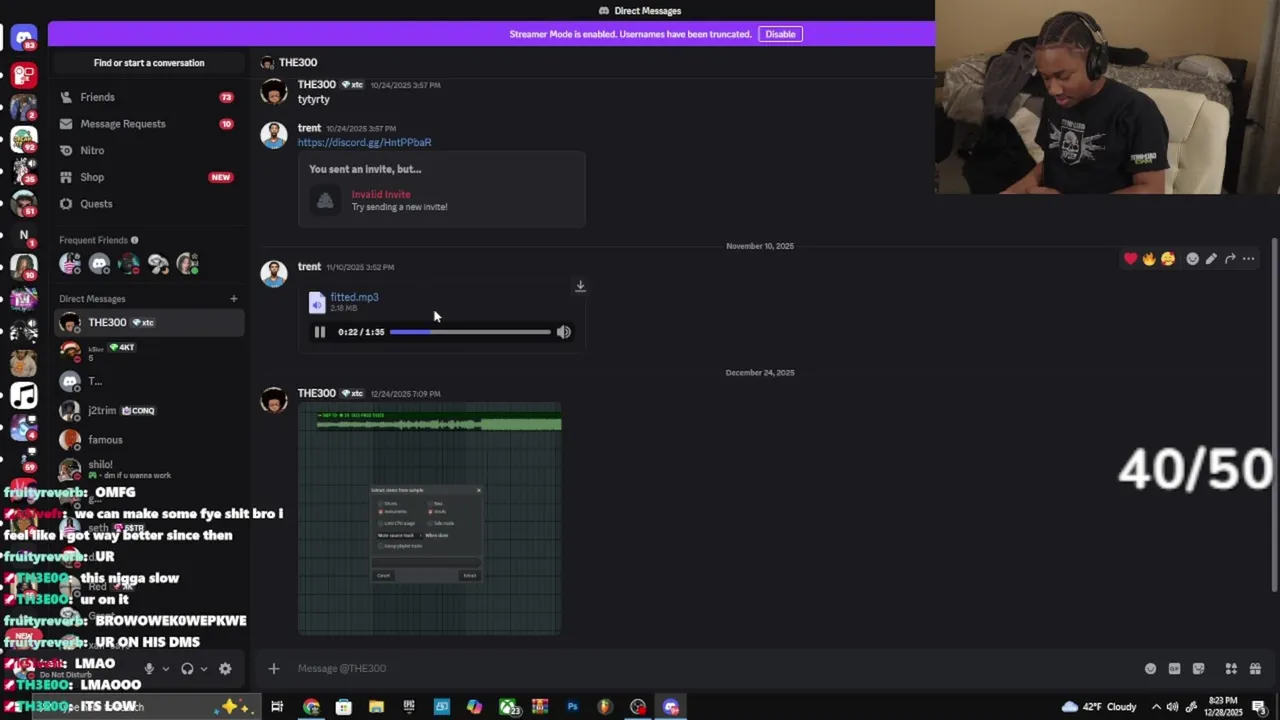Download fitted.mp3 using the download icon
Screen dimensions: 1280x720
click(580, 287)
